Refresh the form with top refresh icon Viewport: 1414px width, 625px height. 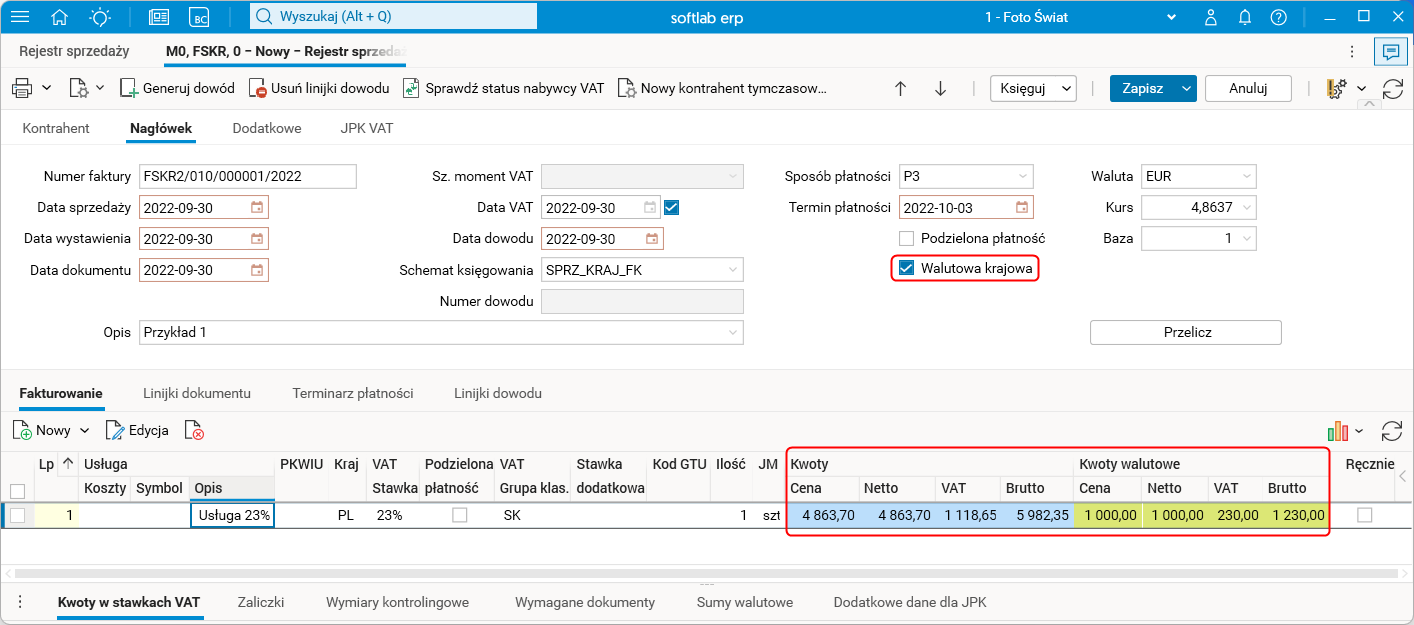pyautogui.click(x=1392, y=88)
